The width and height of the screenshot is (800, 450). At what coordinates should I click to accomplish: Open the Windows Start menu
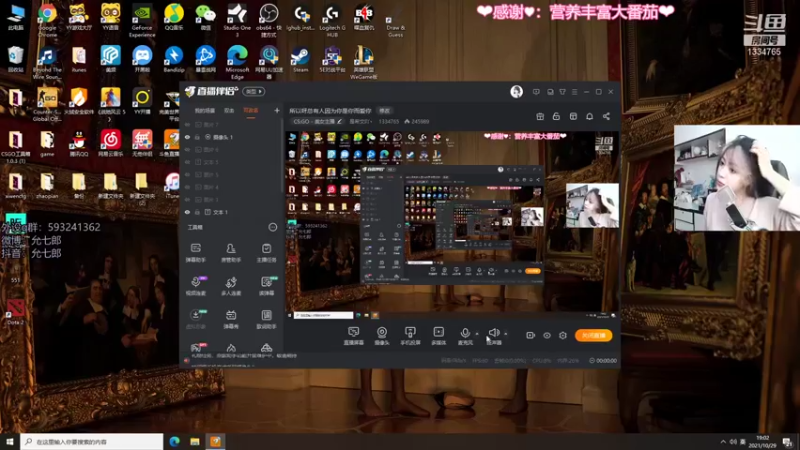pyautogui.click(x=10, y=442)
